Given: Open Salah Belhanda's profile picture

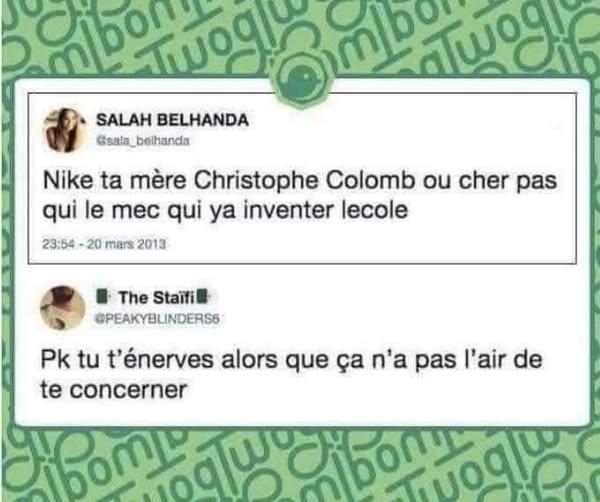Looking at the screenshot, I should 64,130.
